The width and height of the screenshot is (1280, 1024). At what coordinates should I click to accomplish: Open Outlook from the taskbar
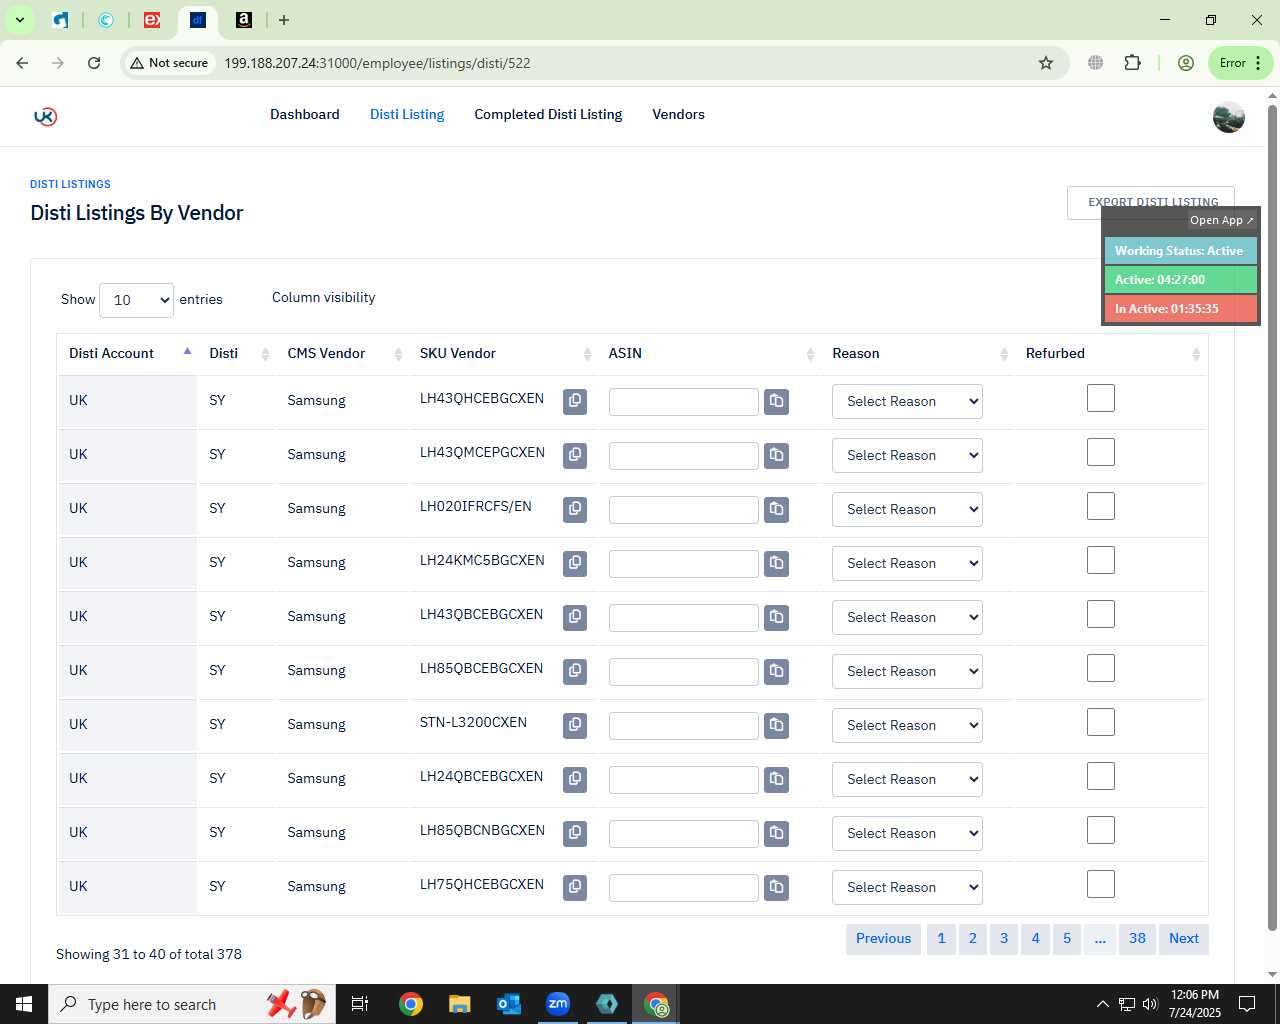click(509, 1004)
